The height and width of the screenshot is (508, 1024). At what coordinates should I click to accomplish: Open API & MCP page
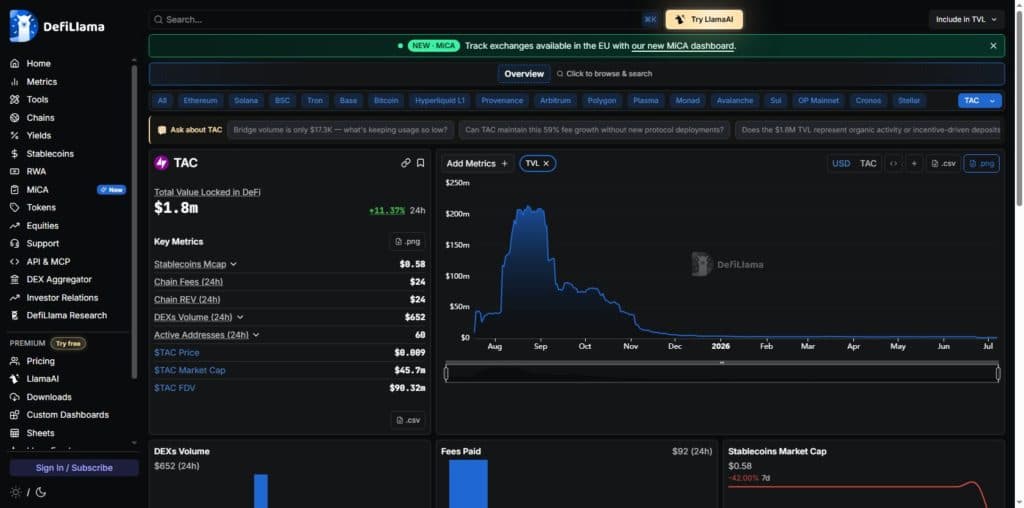tap(48, 261)
